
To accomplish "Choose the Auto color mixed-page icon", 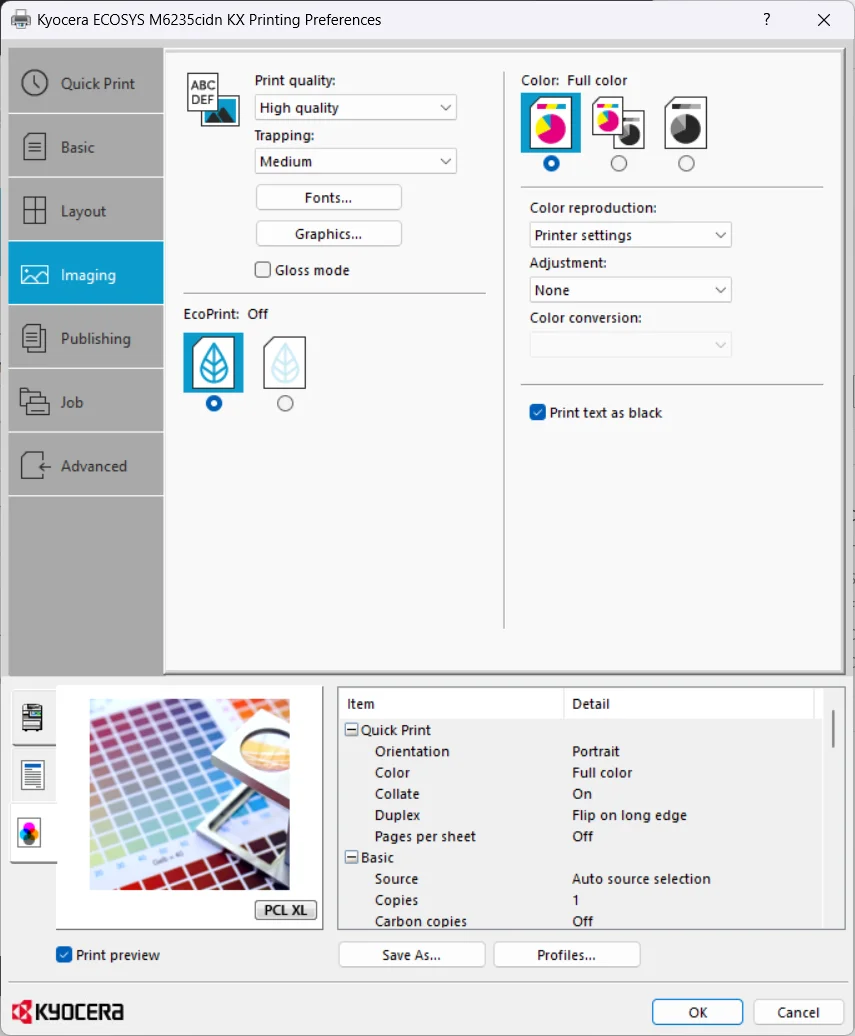I will click(618, 123).
